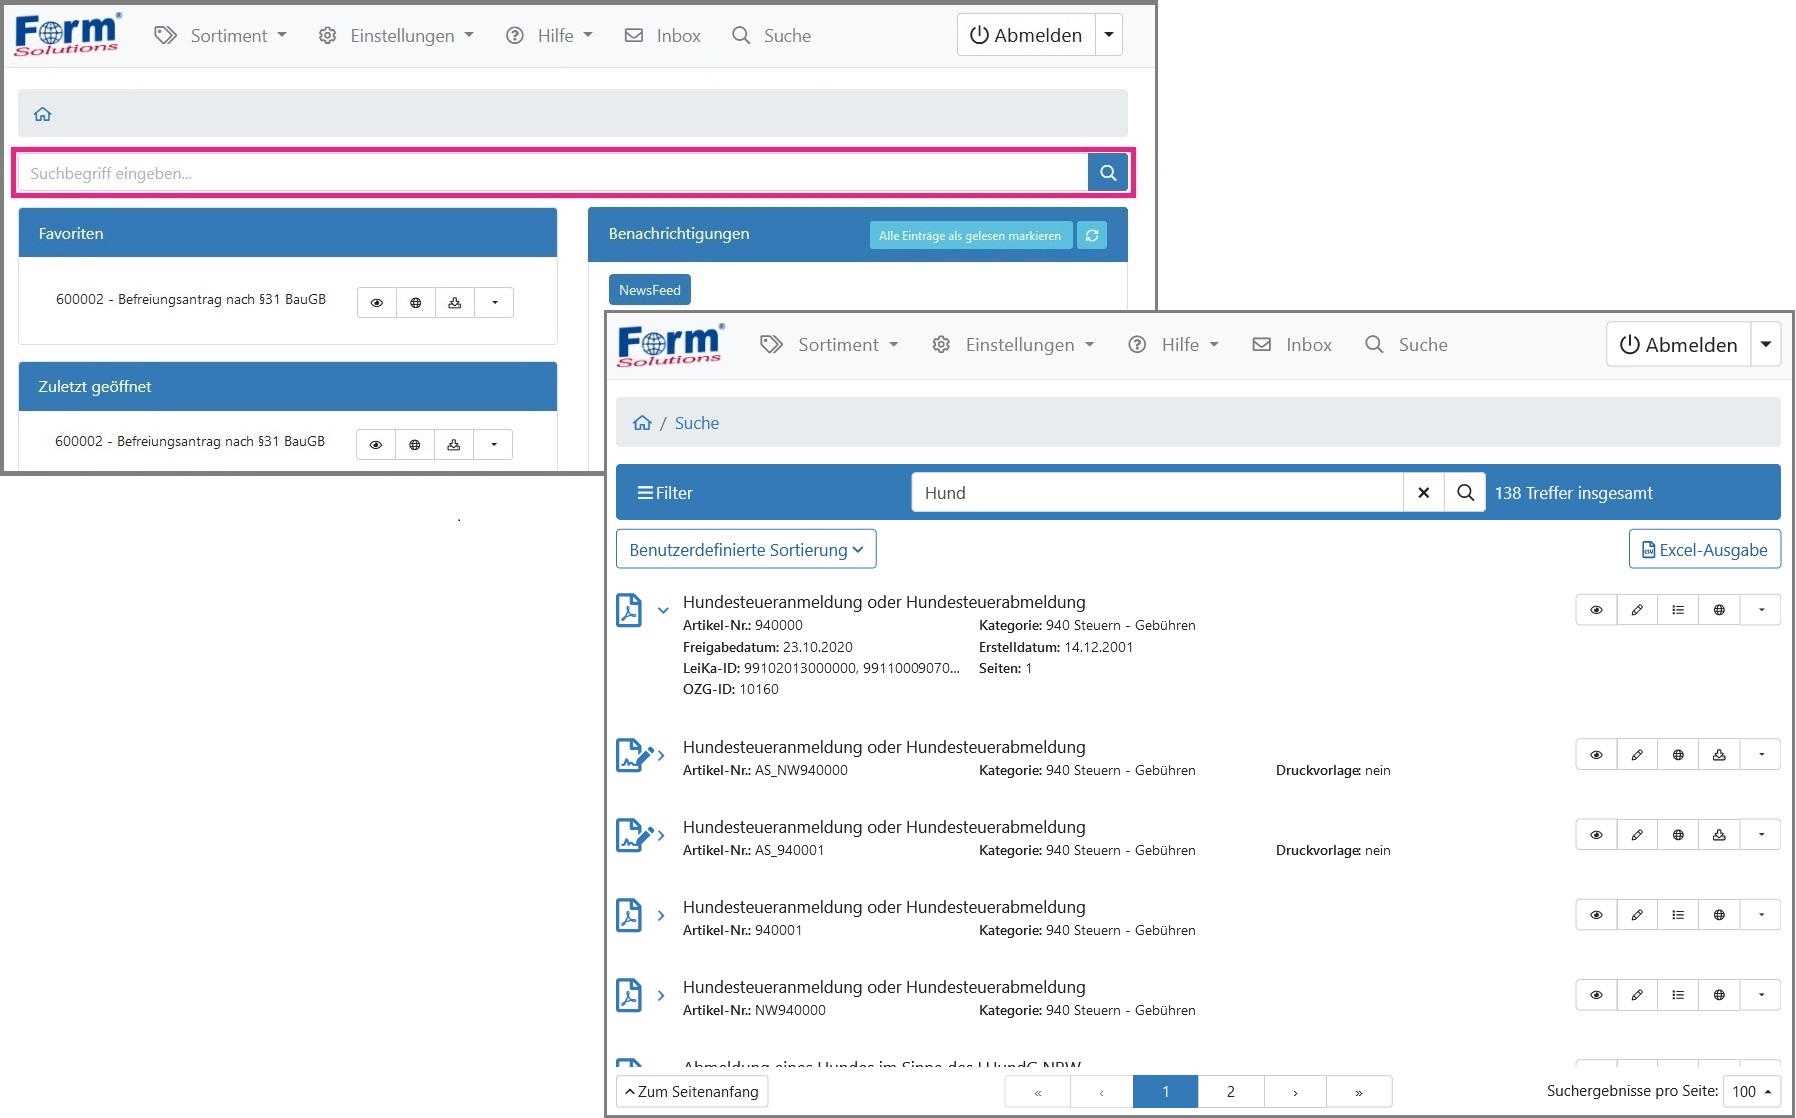Expand details of article AS_NW940000

[661, 755]
